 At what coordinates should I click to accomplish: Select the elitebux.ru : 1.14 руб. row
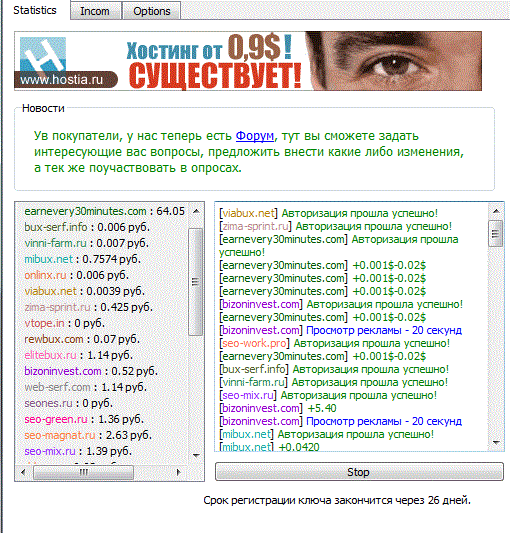[79, 355]
